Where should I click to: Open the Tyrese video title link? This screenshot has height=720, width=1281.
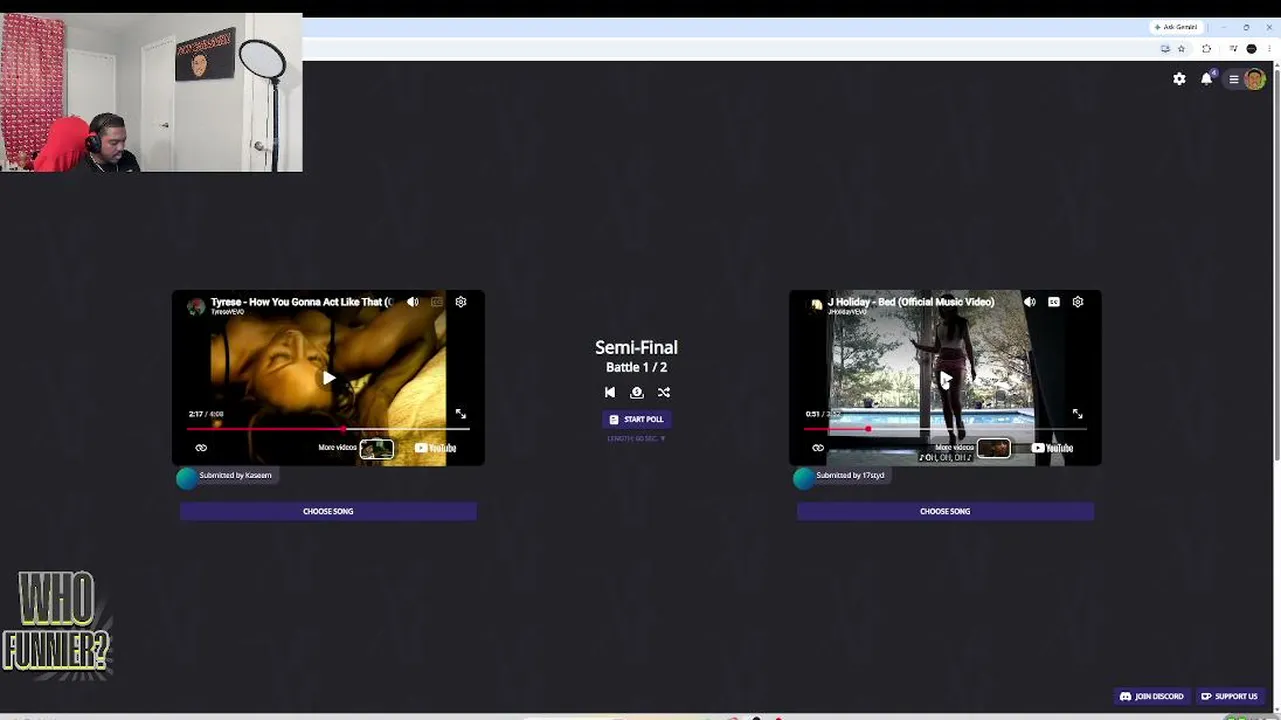coord(301,301)
